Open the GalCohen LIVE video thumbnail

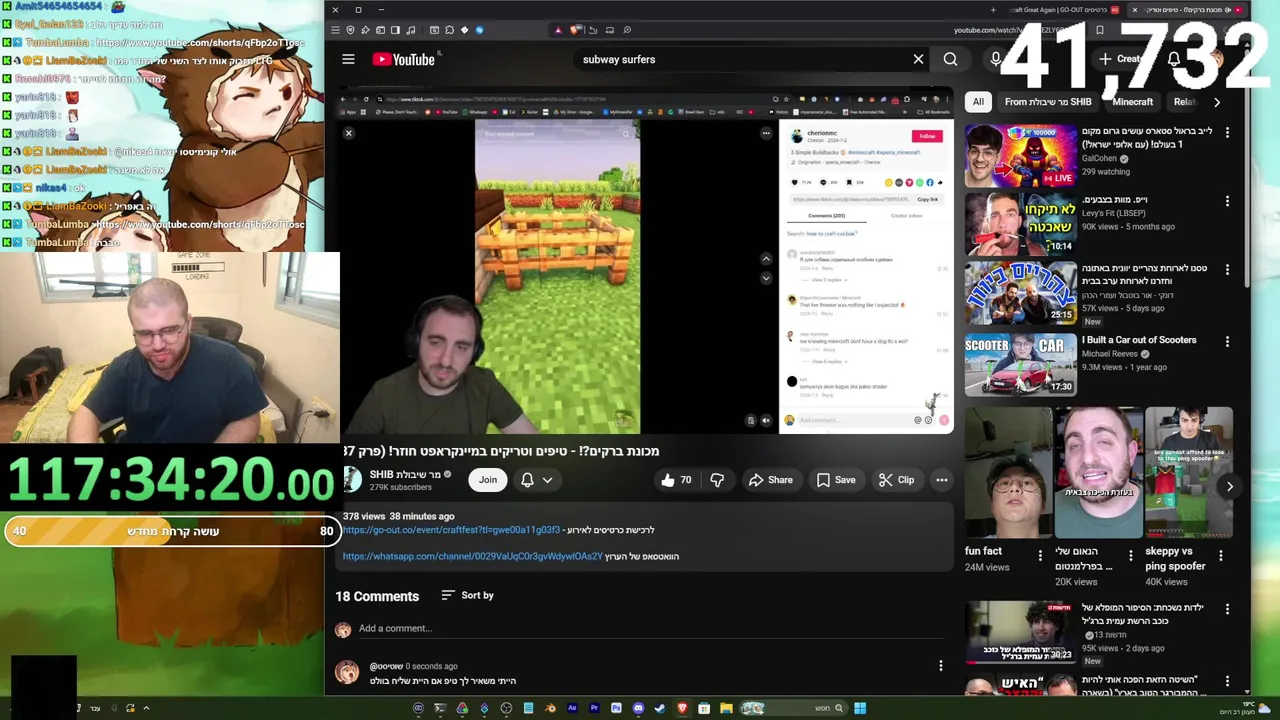tap(1020, 156)
